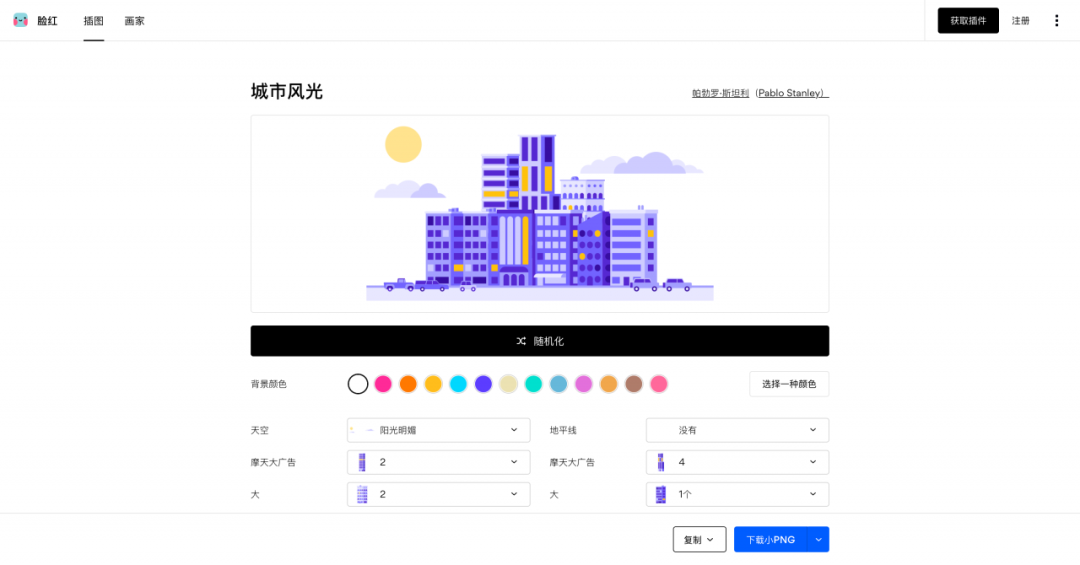Select the orchid pink-purple background swatch
The height and width of the screenshot is (565, 1080).
583,384
